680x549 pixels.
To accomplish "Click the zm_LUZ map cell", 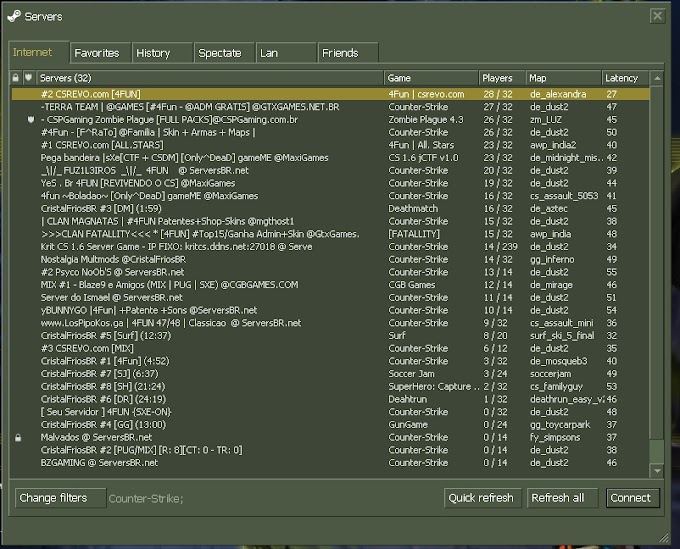I will [546, 120].
